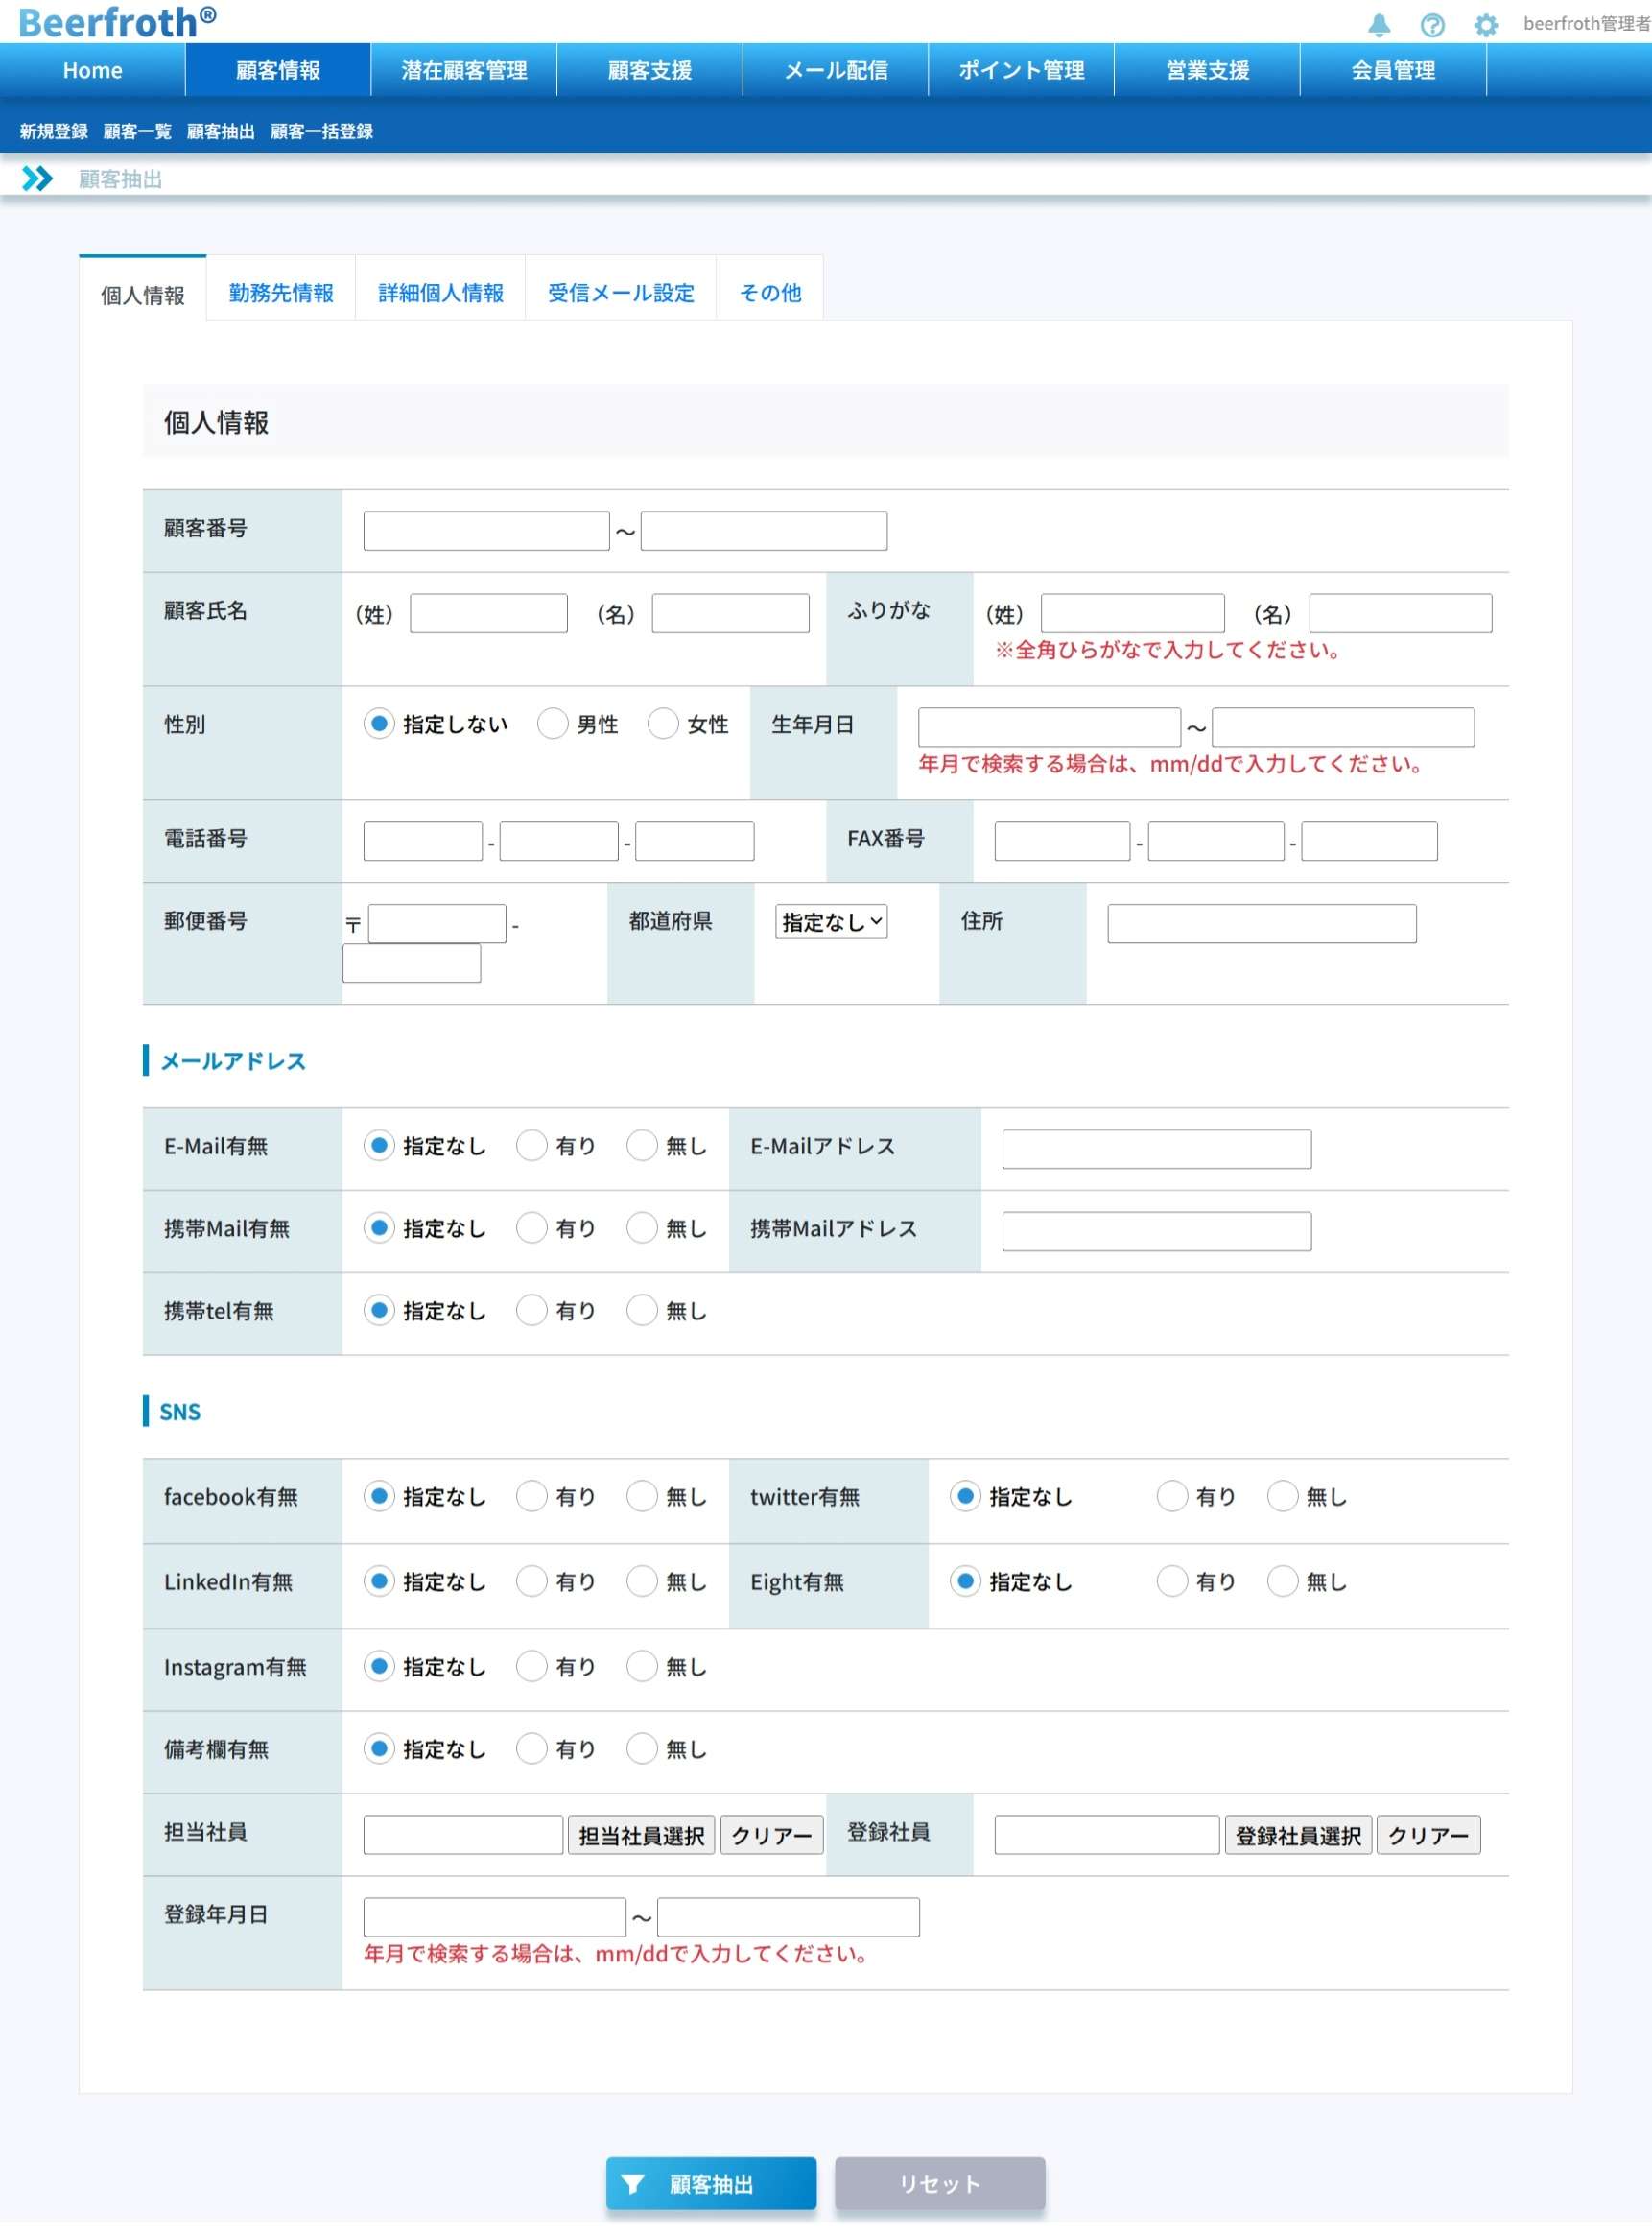The height and width of the screenshot is (2234, 1652).
Task: Select 有り for Instagram有無
Action: pyautogui.click(x=532, y=1667)
